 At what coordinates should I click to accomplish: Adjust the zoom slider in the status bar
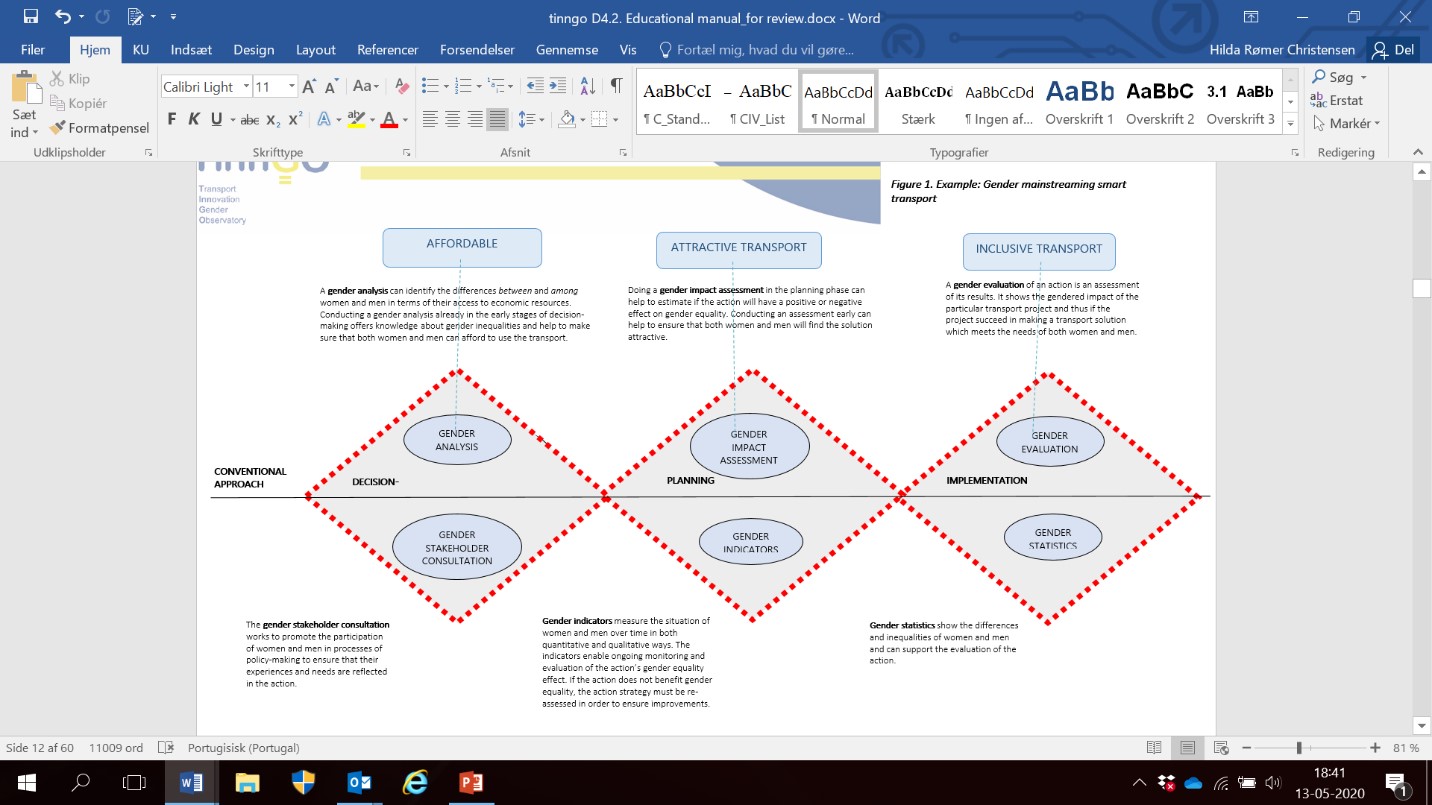(x=1299, y=748)
